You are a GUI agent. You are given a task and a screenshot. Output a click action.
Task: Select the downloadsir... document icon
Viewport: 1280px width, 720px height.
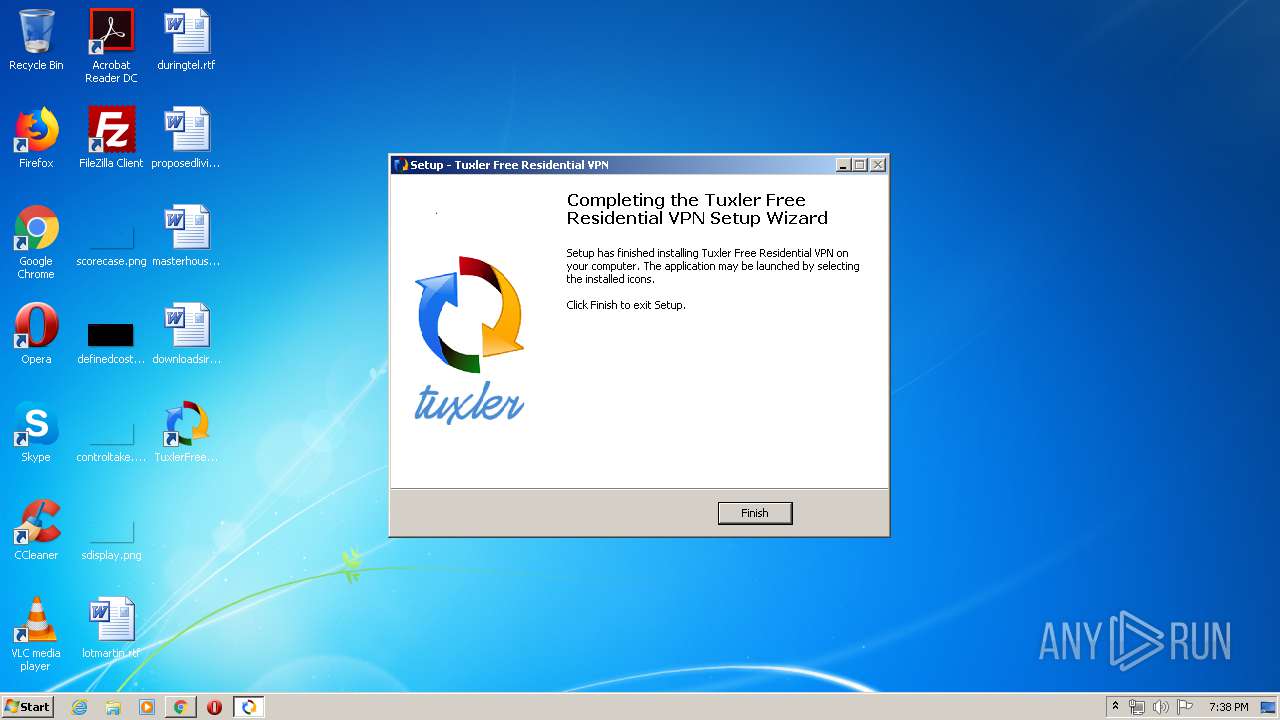pyautogui.click(x=186, y=334)
